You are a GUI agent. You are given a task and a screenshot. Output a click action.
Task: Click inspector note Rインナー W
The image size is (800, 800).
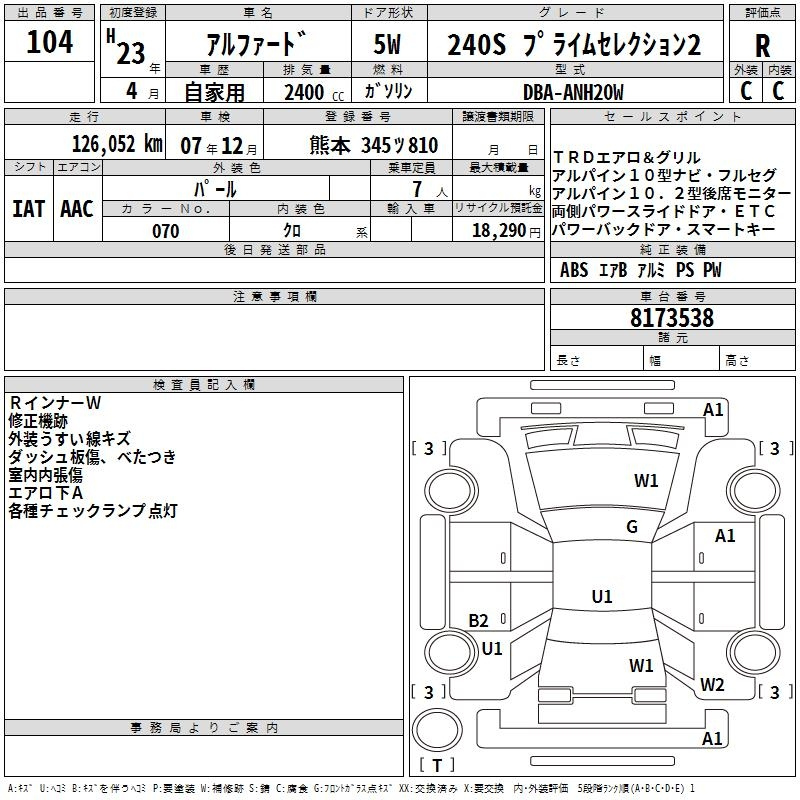pyautogui.click(x=55, y=403)
